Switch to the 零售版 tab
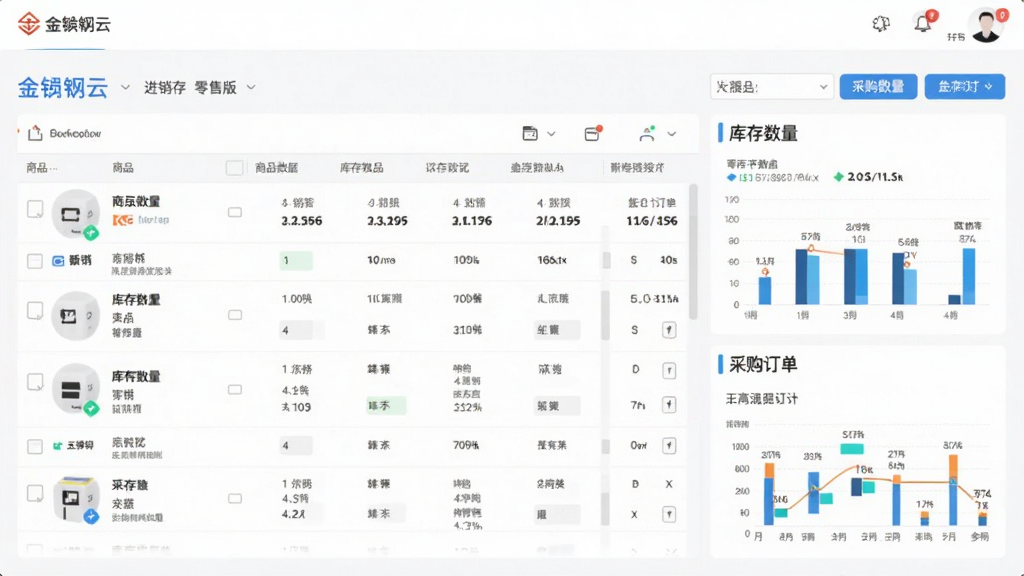This screenshot has width=1024, height=576. click(x=216, y=88)
